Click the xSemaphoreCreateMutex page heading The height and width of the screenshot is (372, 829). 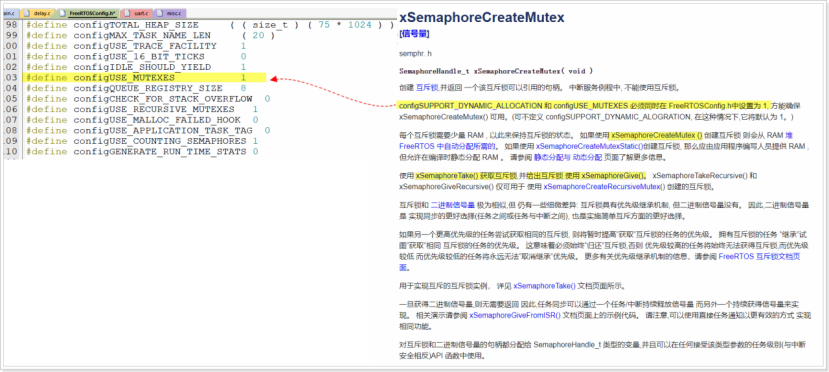482,17
